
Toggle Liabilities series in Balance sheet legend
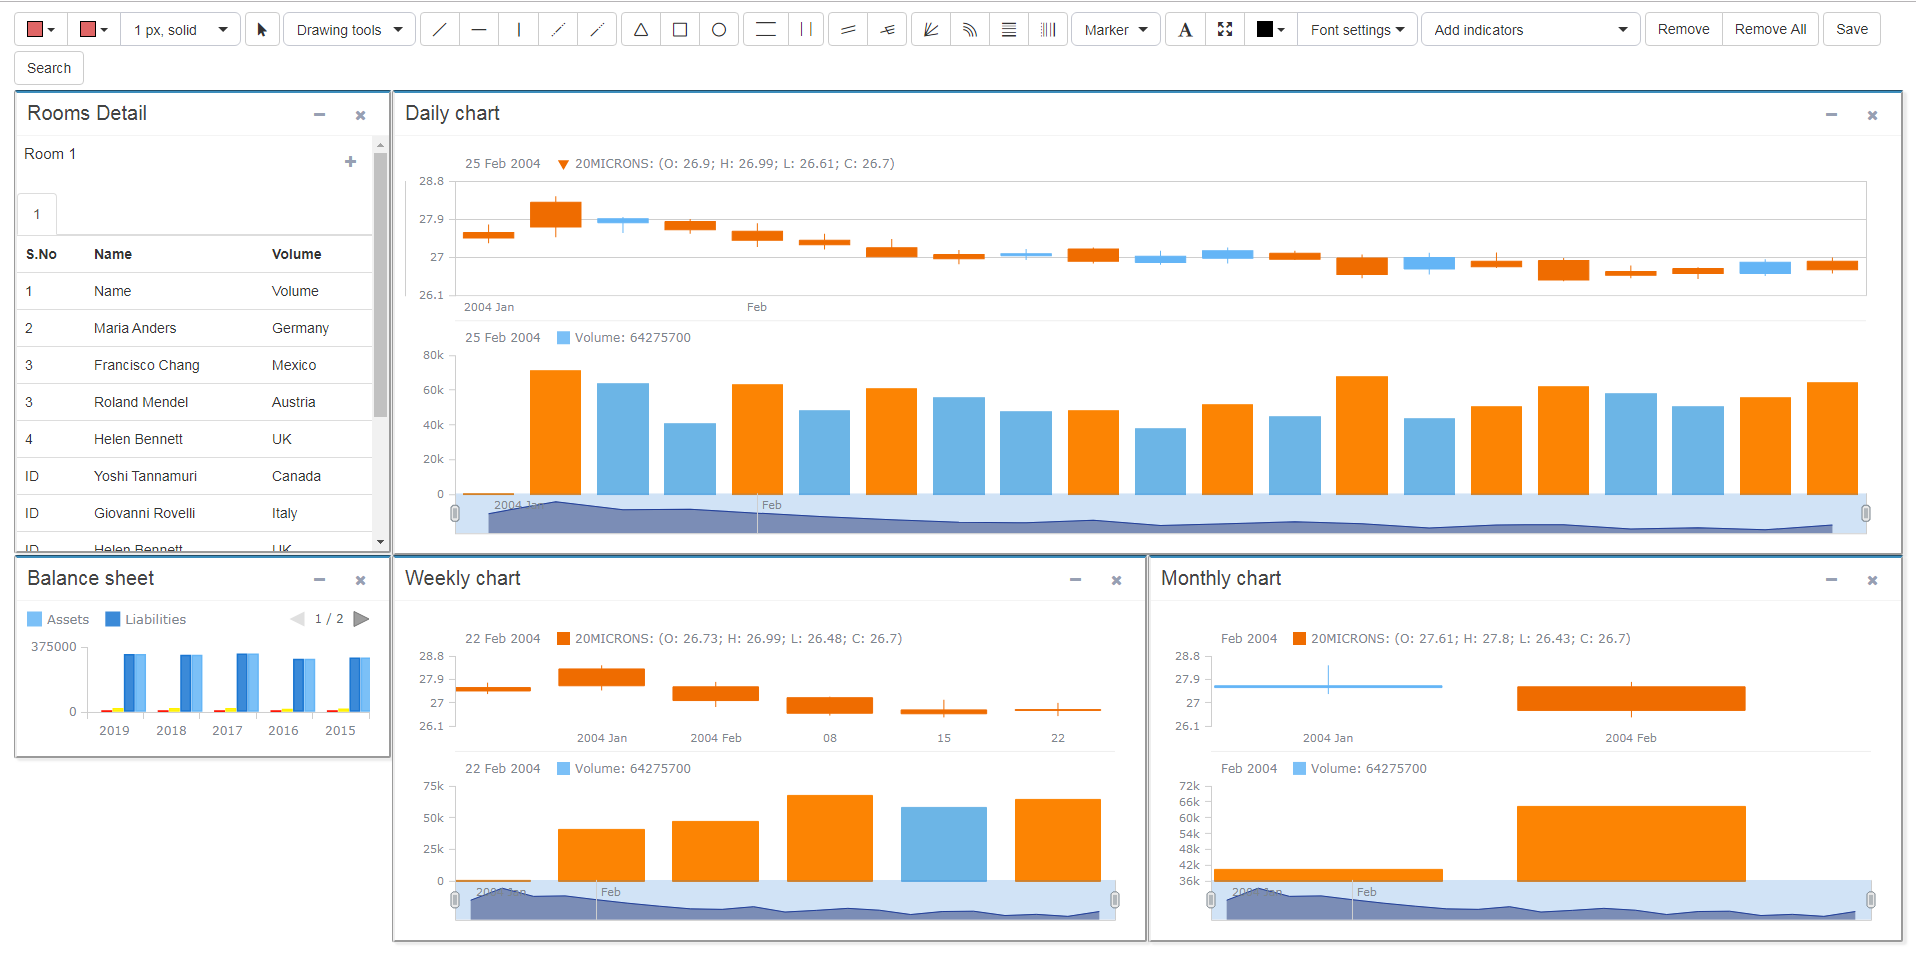[x=146, y=619]
